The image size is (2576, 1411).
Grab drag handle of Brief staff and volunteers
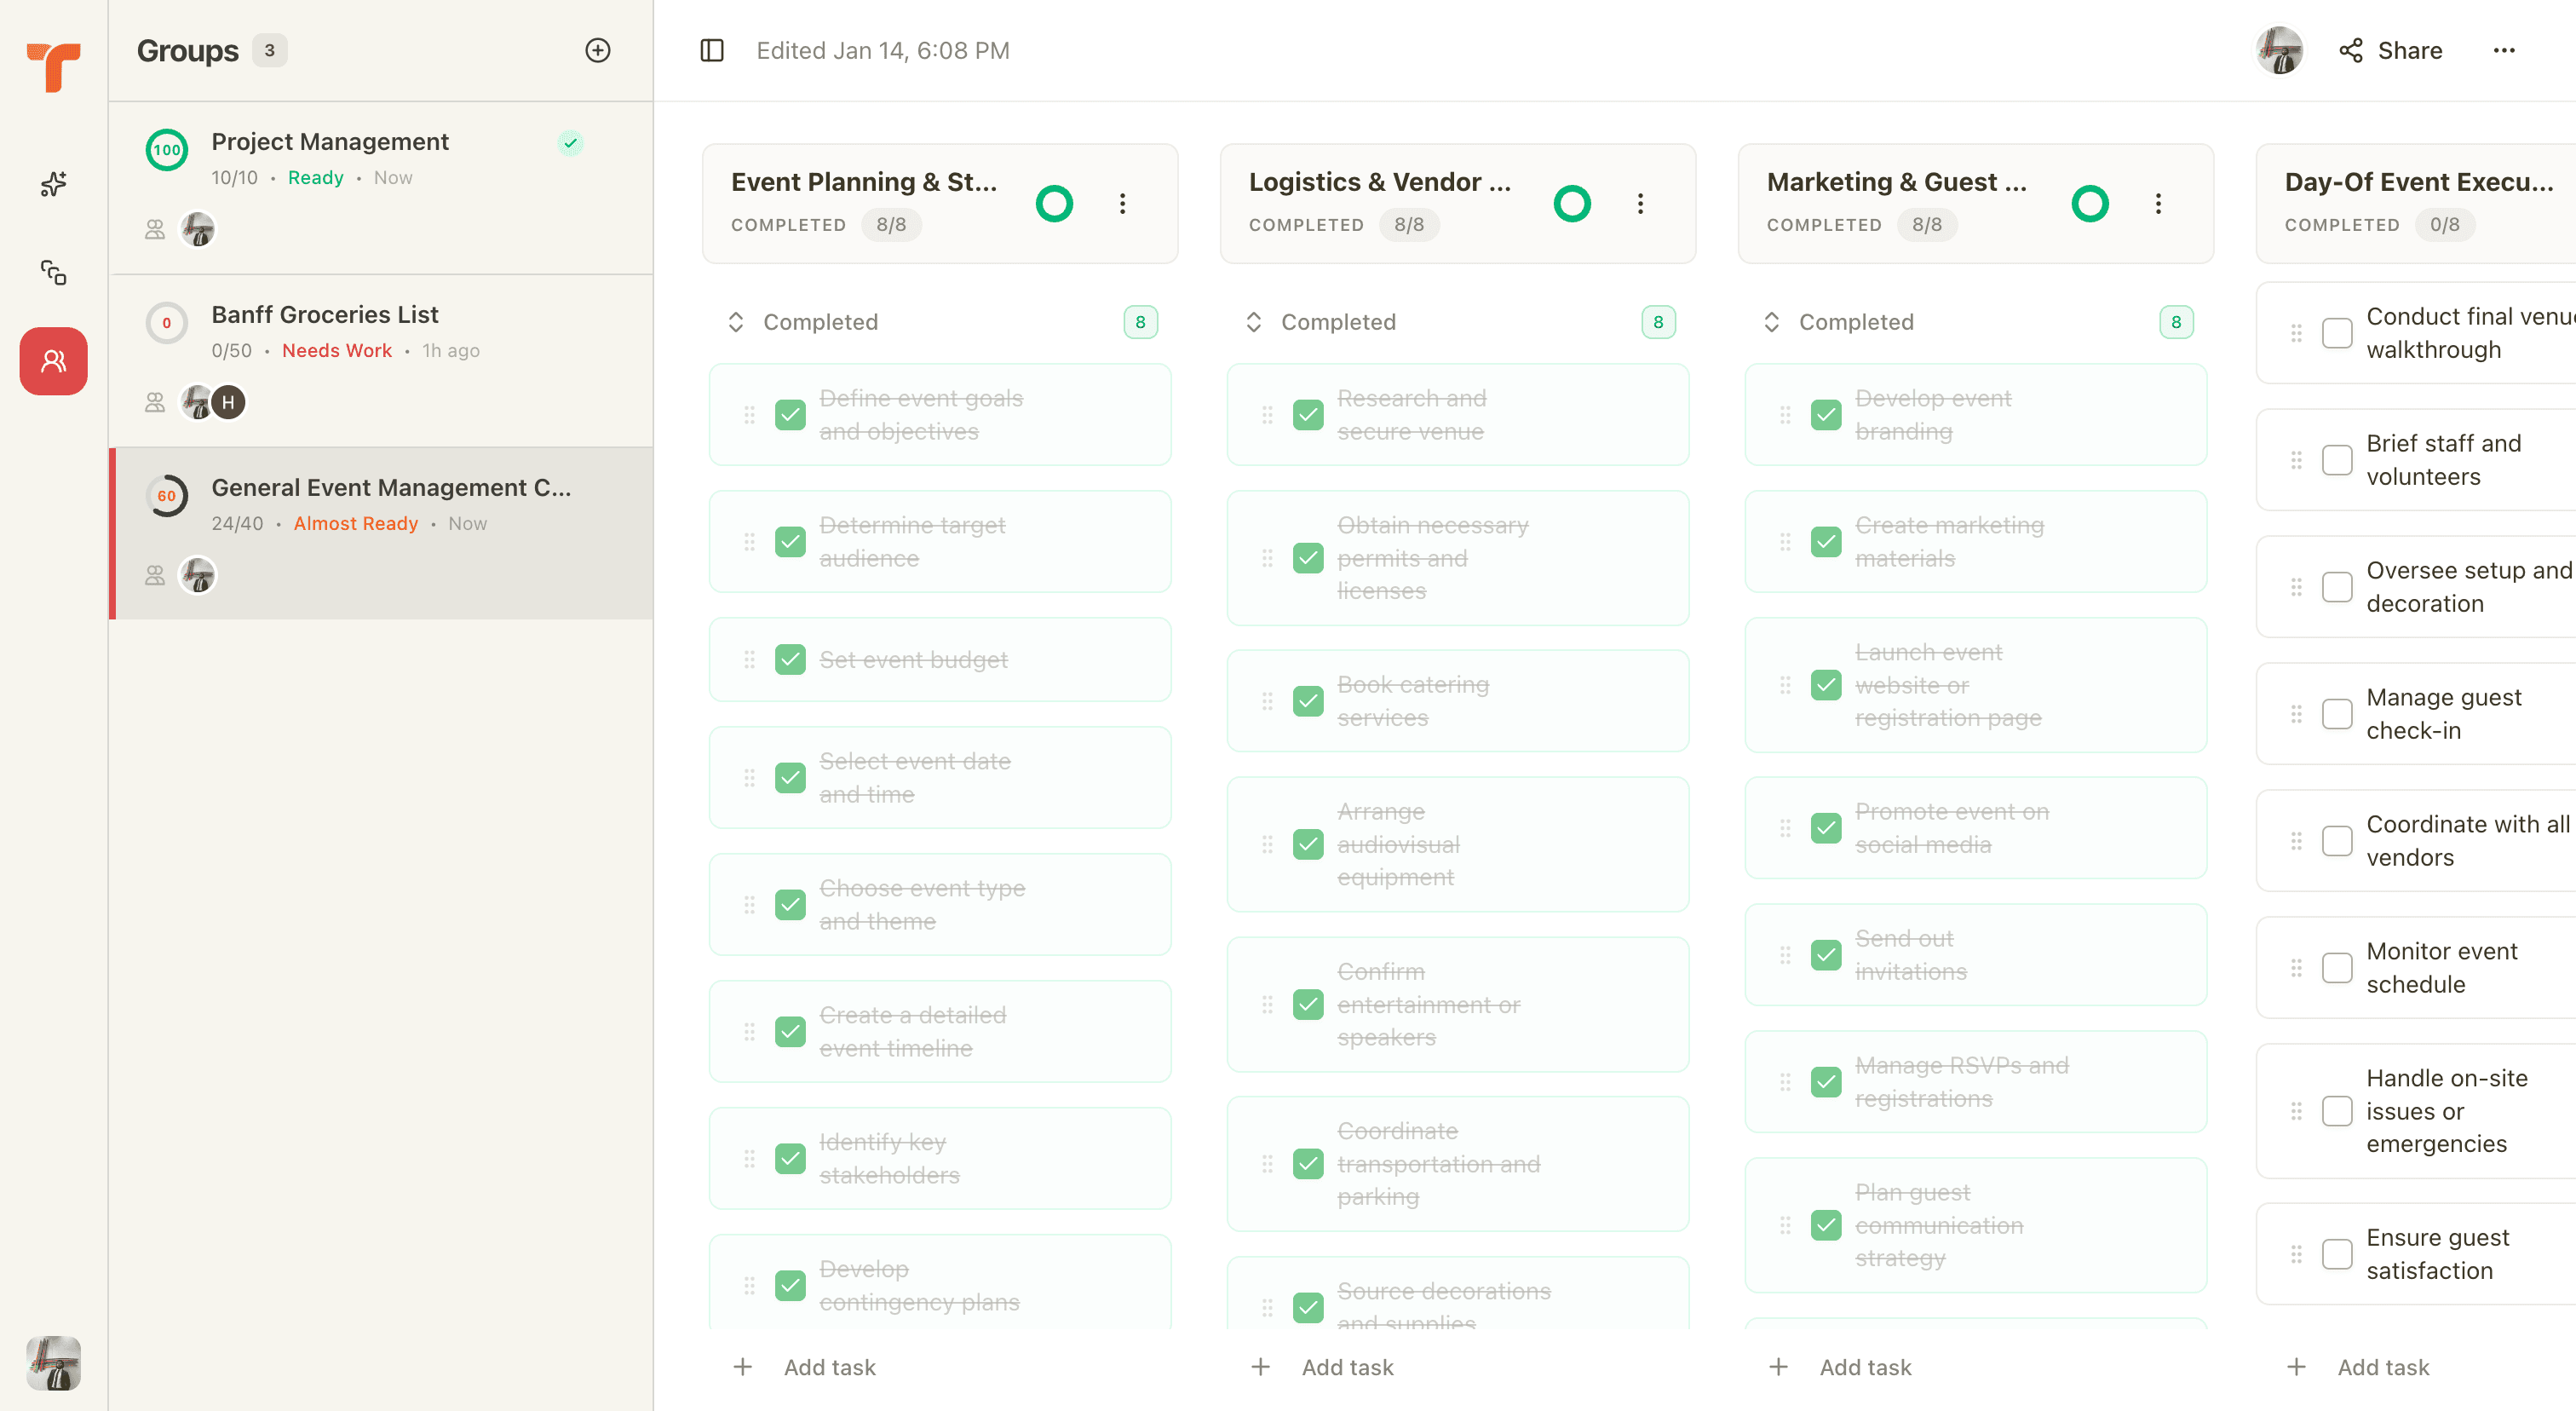coord(2296,460)
